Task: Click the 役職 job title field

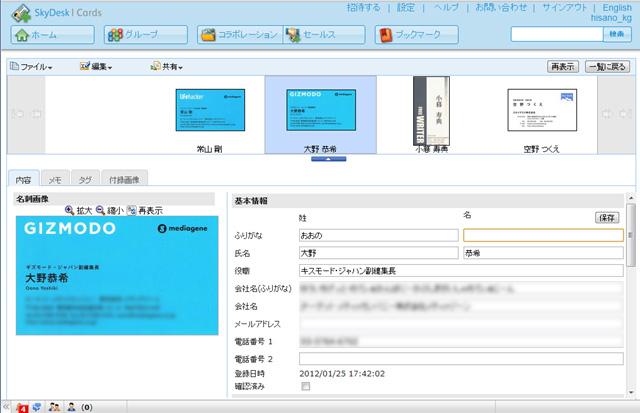Action: click(461, 271)
